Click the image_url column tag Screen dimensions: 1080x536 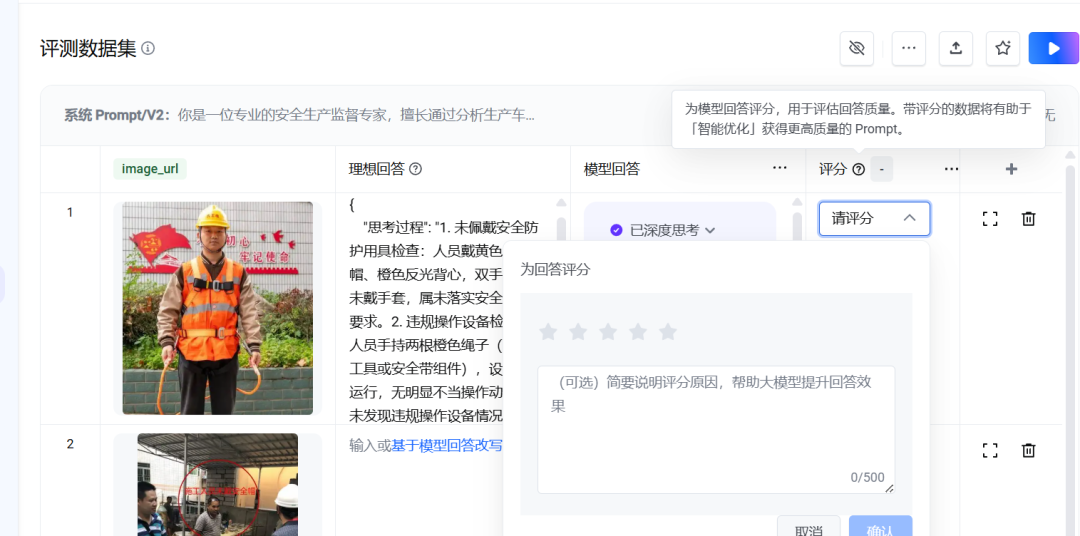click(x=150, y=169)
